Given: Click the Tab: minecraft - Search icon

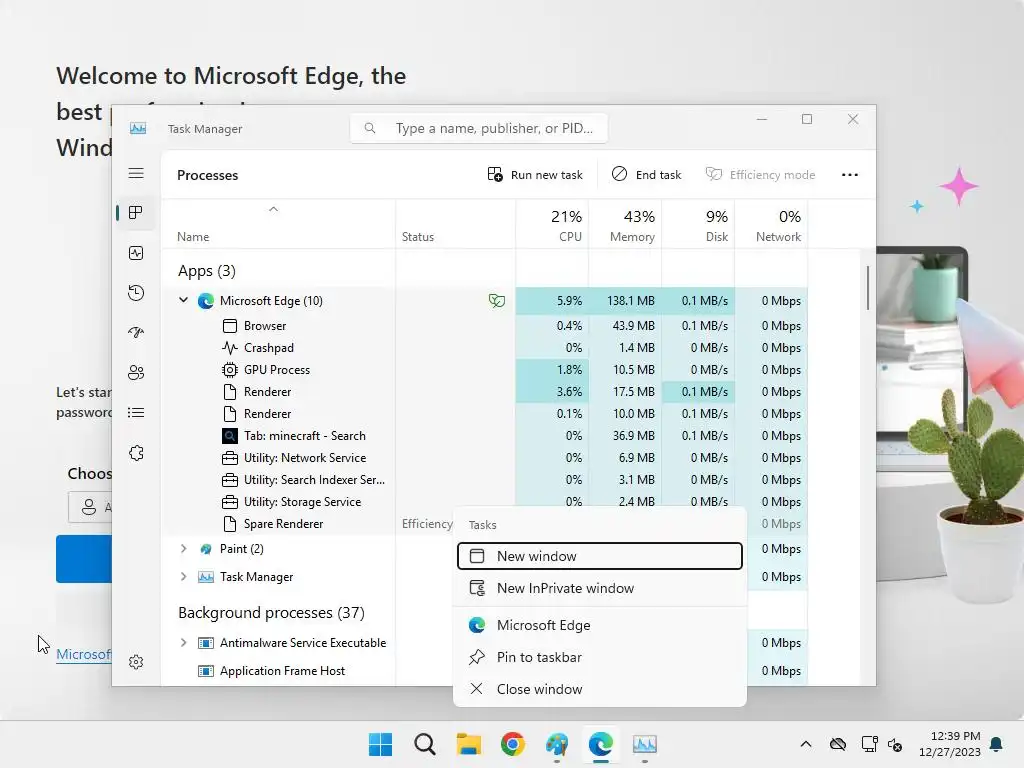Looking at the screenshot, I should [x=230, y=436].
